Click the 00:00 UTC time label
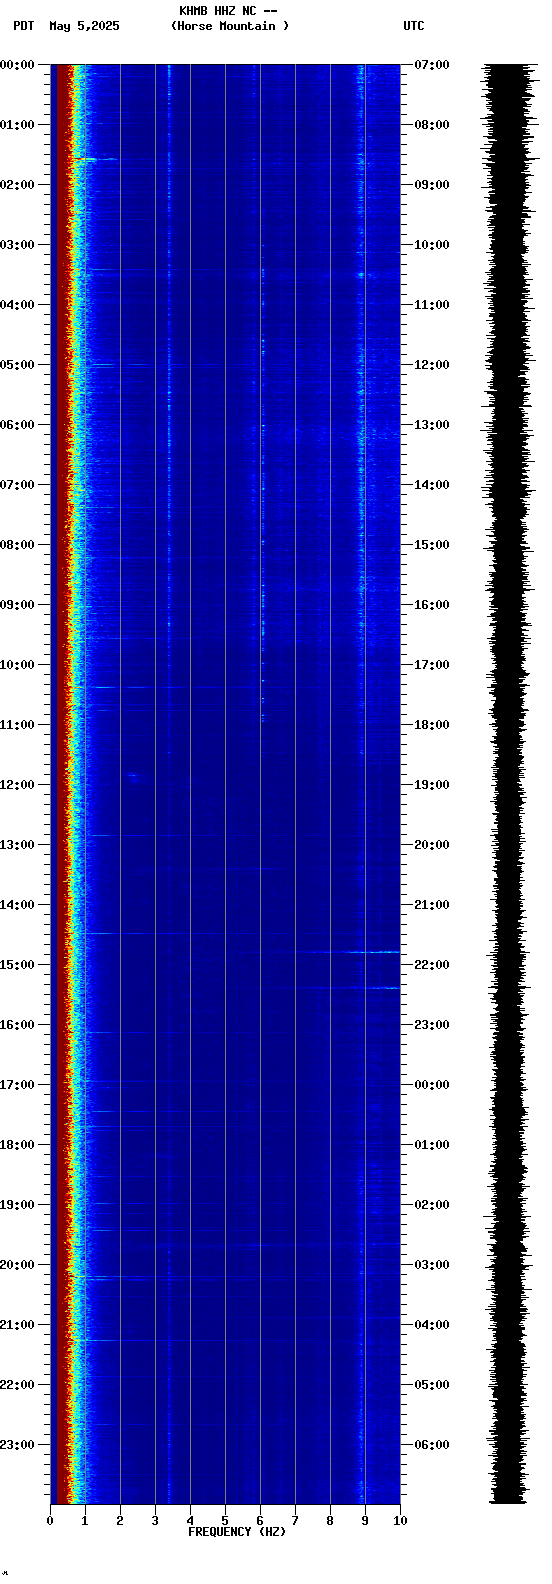Screen dimensions: 552x1584 pos(432,1085)
